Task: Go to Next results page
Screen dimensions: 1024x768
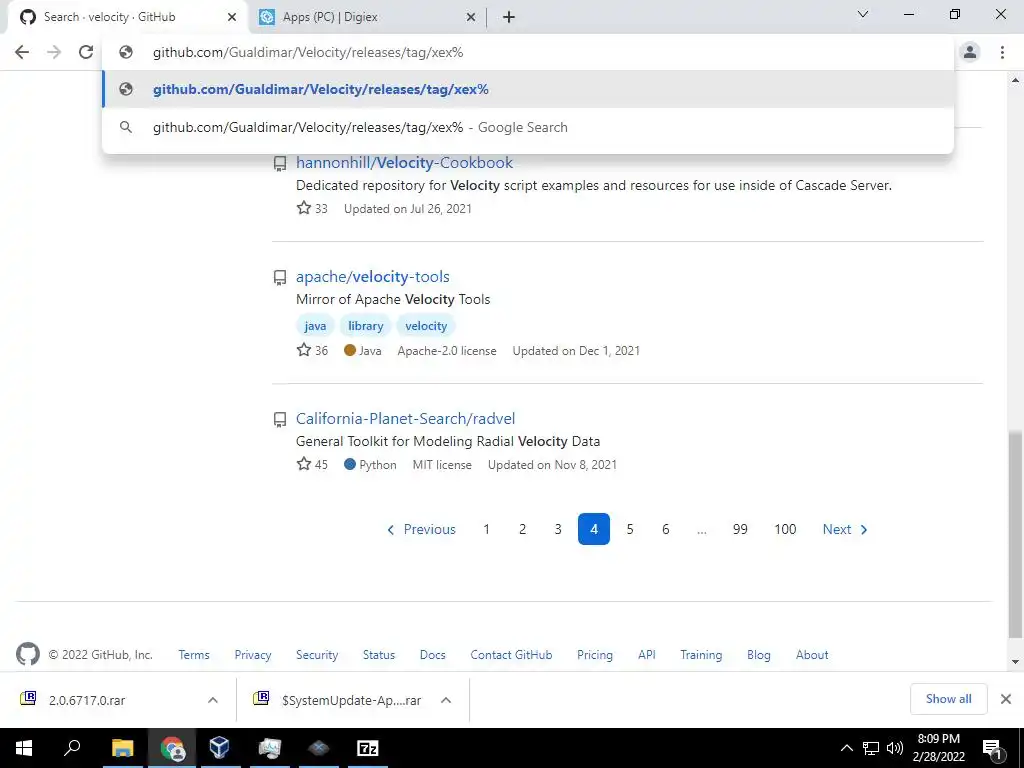Action: [x=845, y=529]
